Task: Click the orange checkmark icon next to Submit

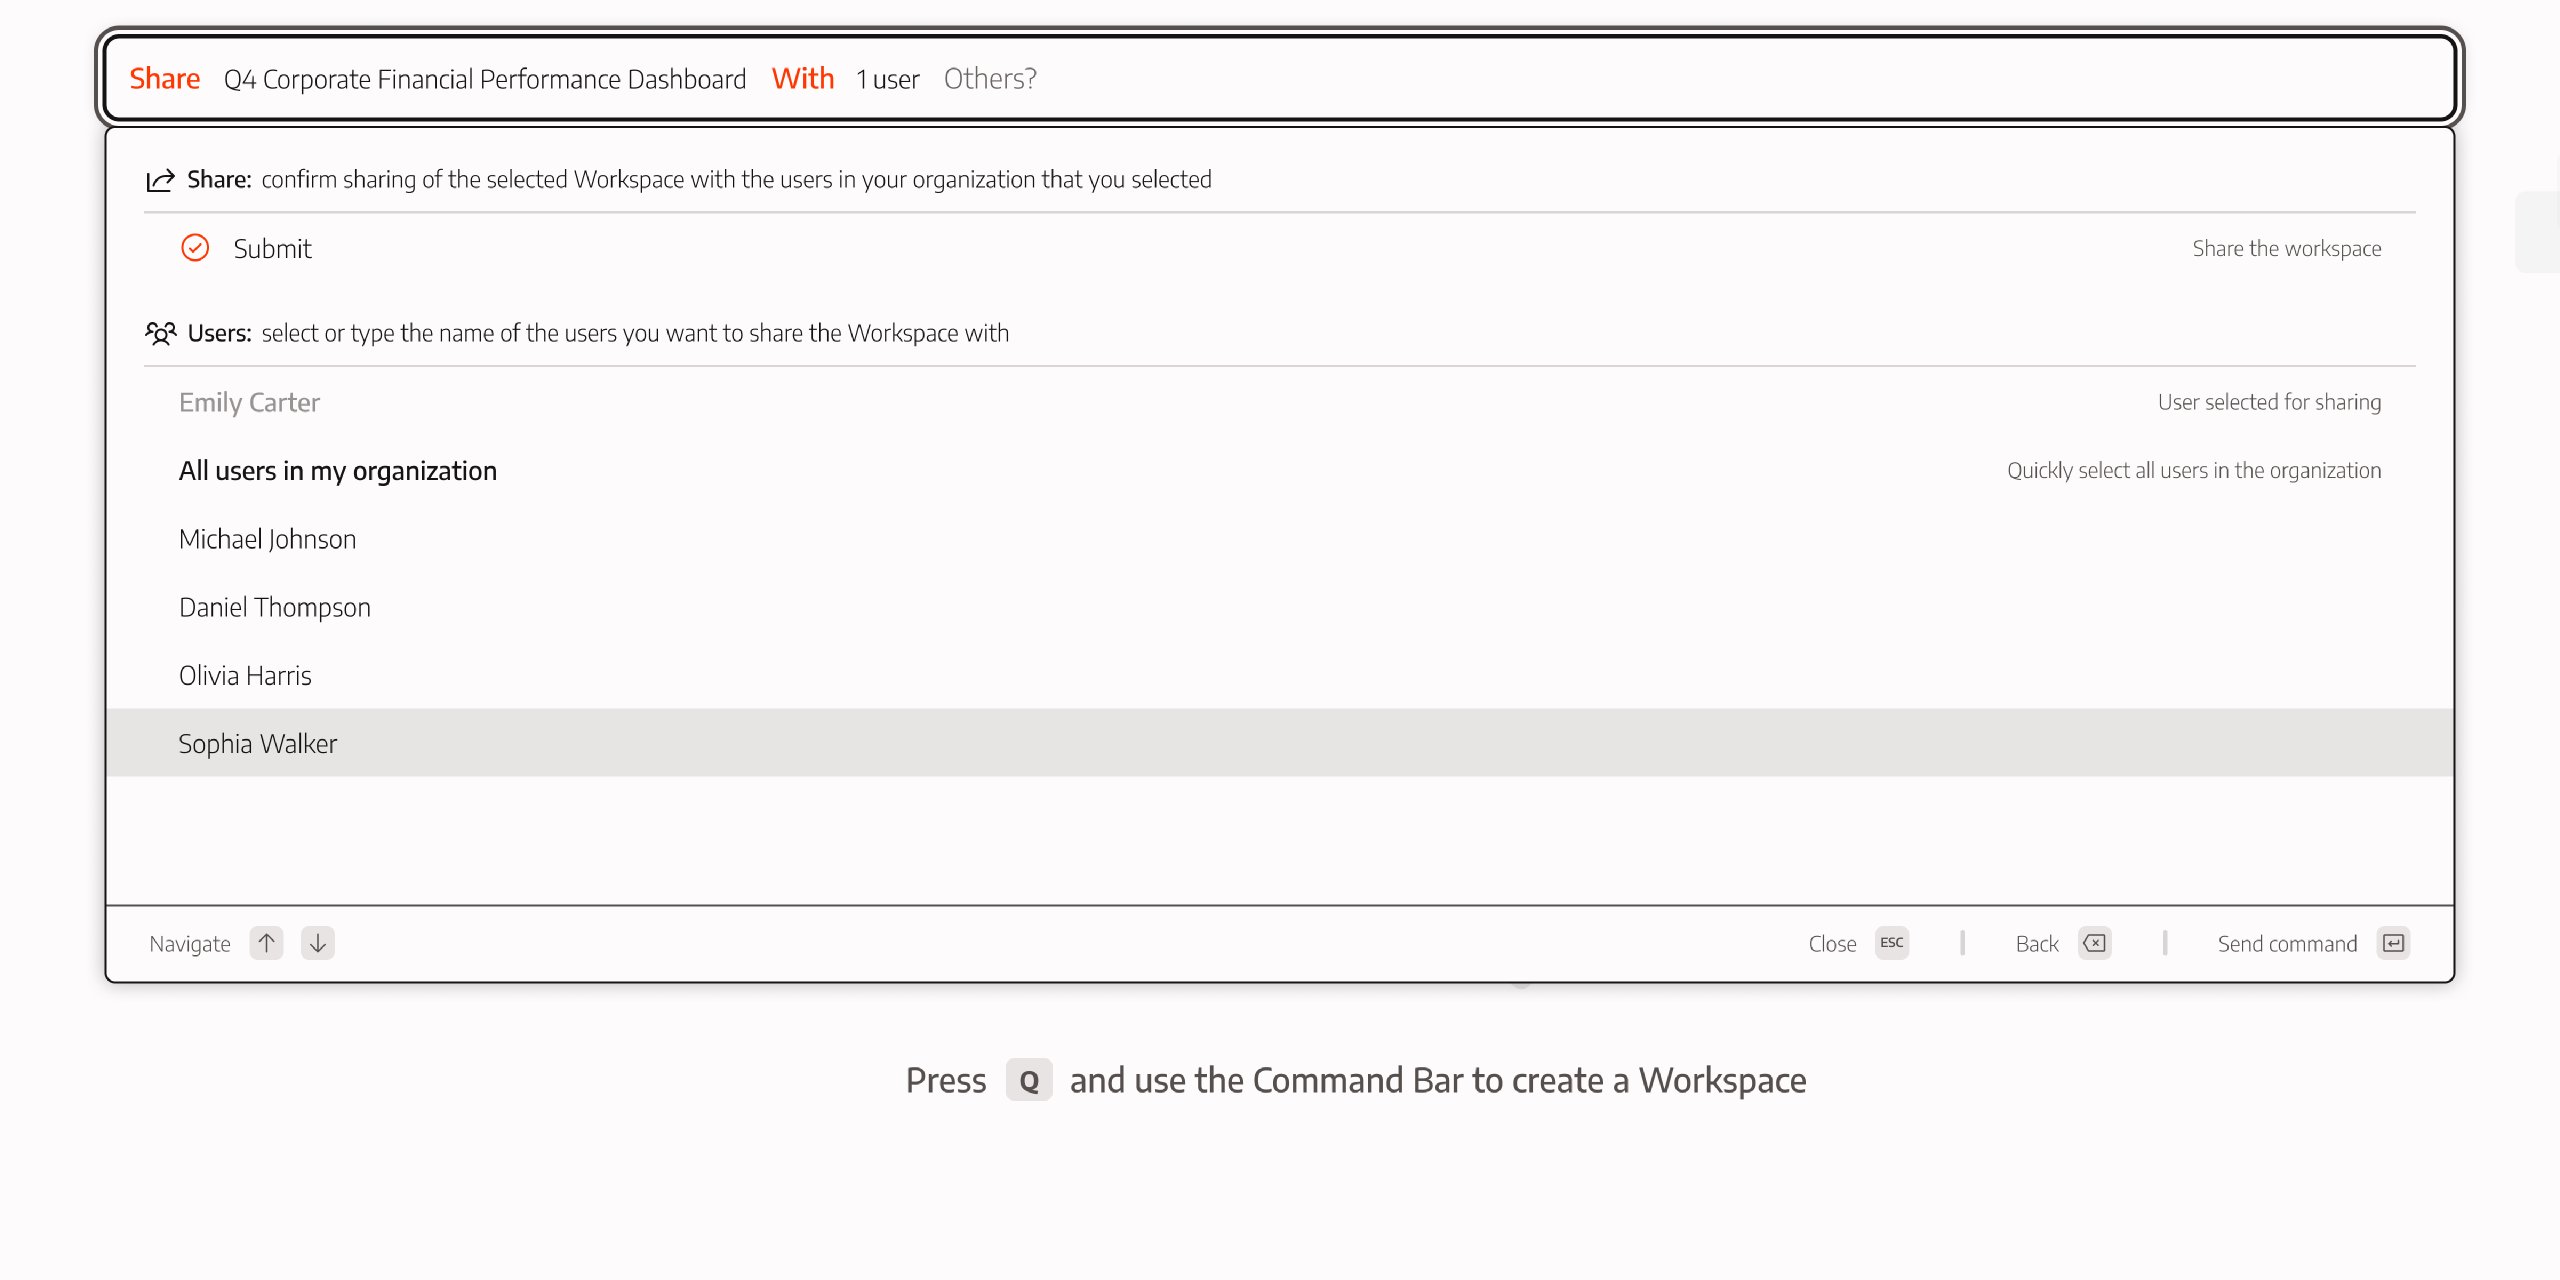Action: tap(196, 247)
